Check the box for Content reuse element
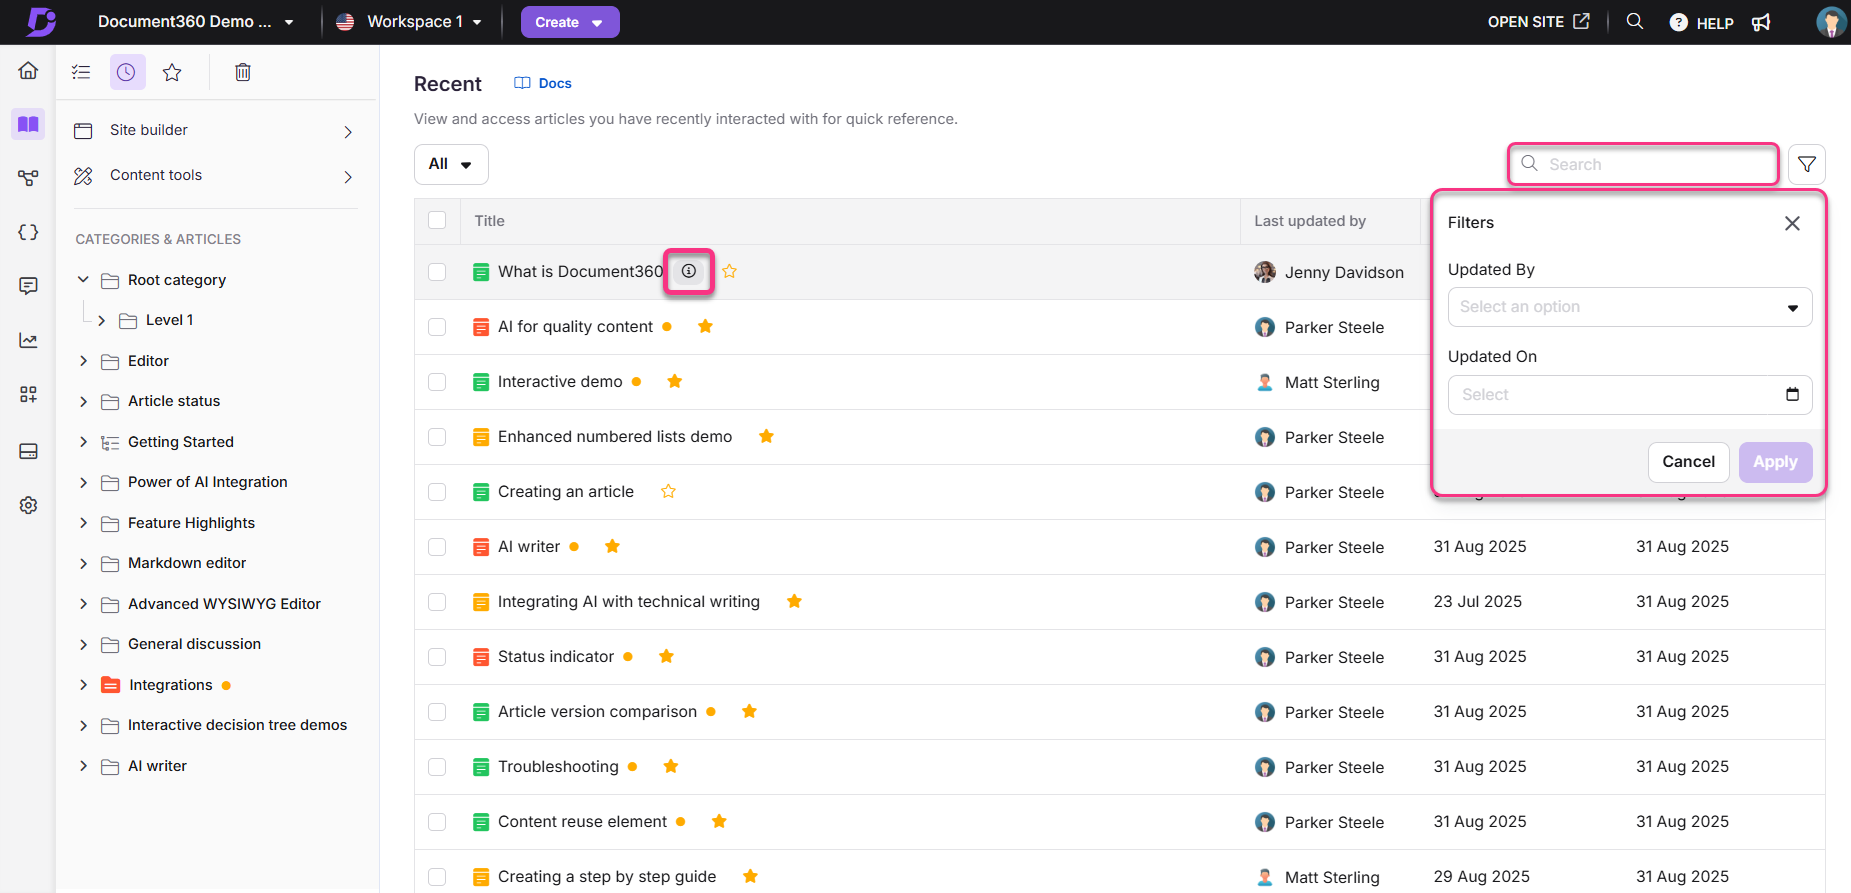The width and height of the screenshot is (1851, 893). coord(437,821)
